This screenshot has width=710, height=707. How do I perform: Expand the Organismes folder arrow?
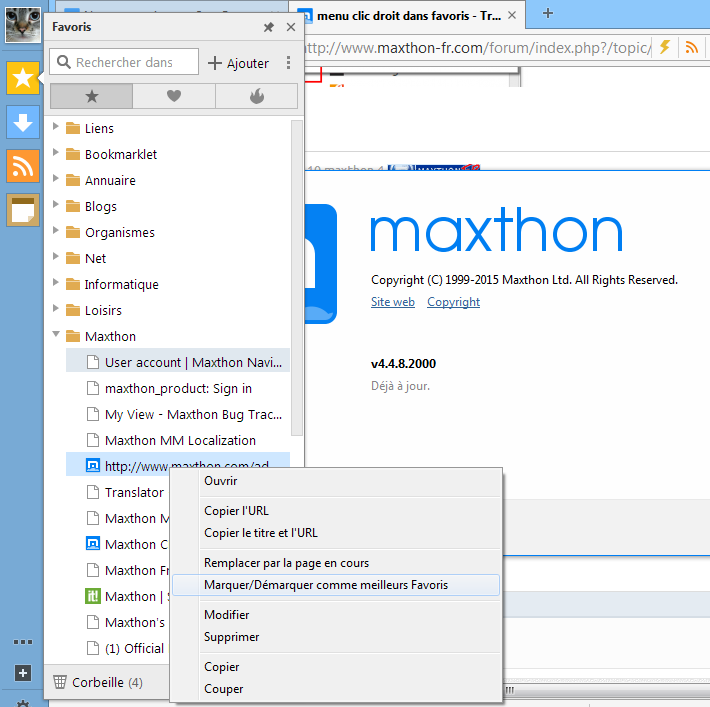(56, 230)
